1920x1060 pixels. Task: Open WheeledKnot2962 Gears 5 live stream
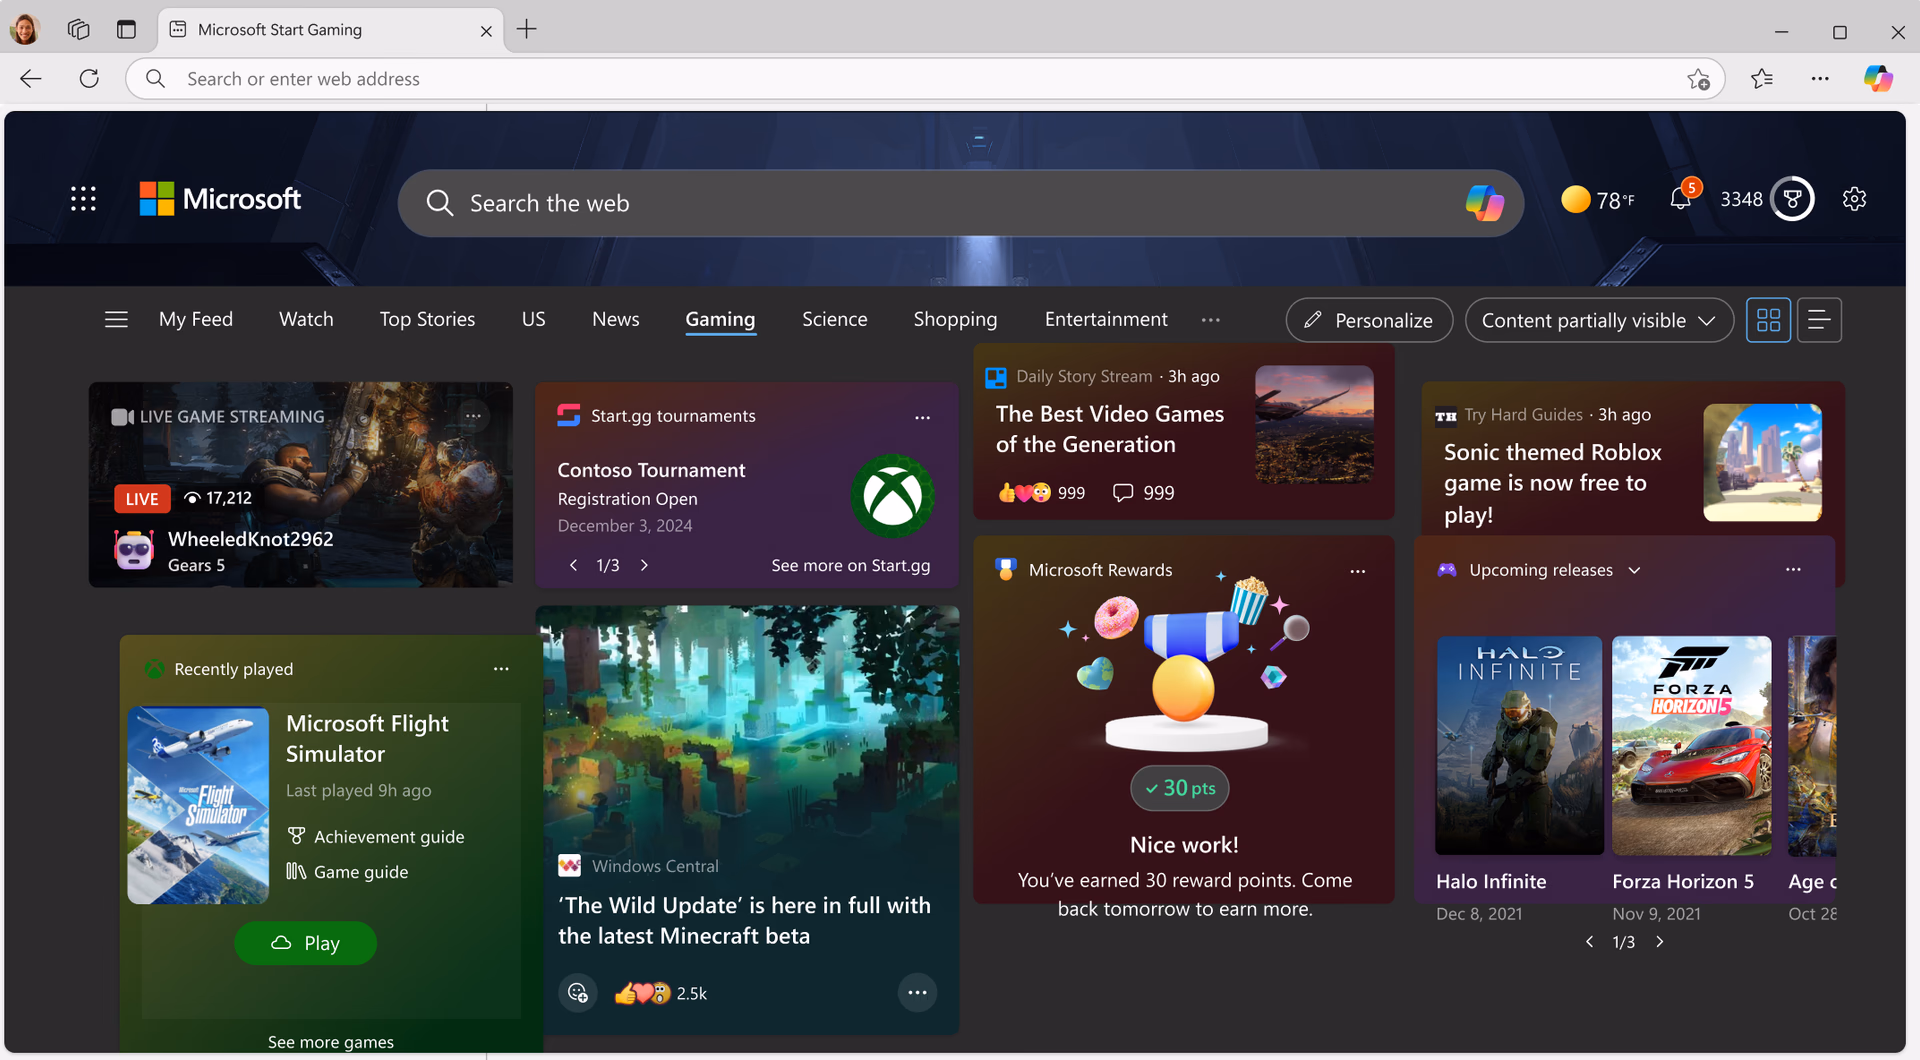click(301, 484)
